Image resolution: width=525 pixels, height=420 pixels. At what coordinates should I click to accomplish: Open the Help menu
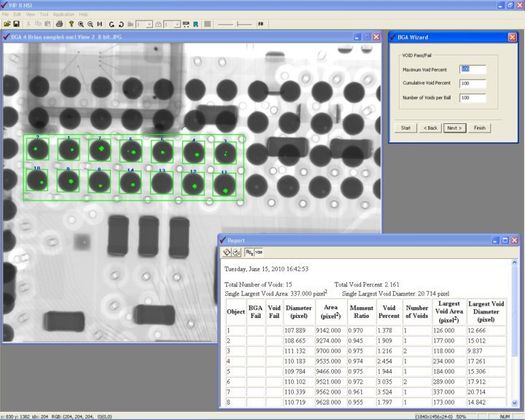tap(83, 15)
